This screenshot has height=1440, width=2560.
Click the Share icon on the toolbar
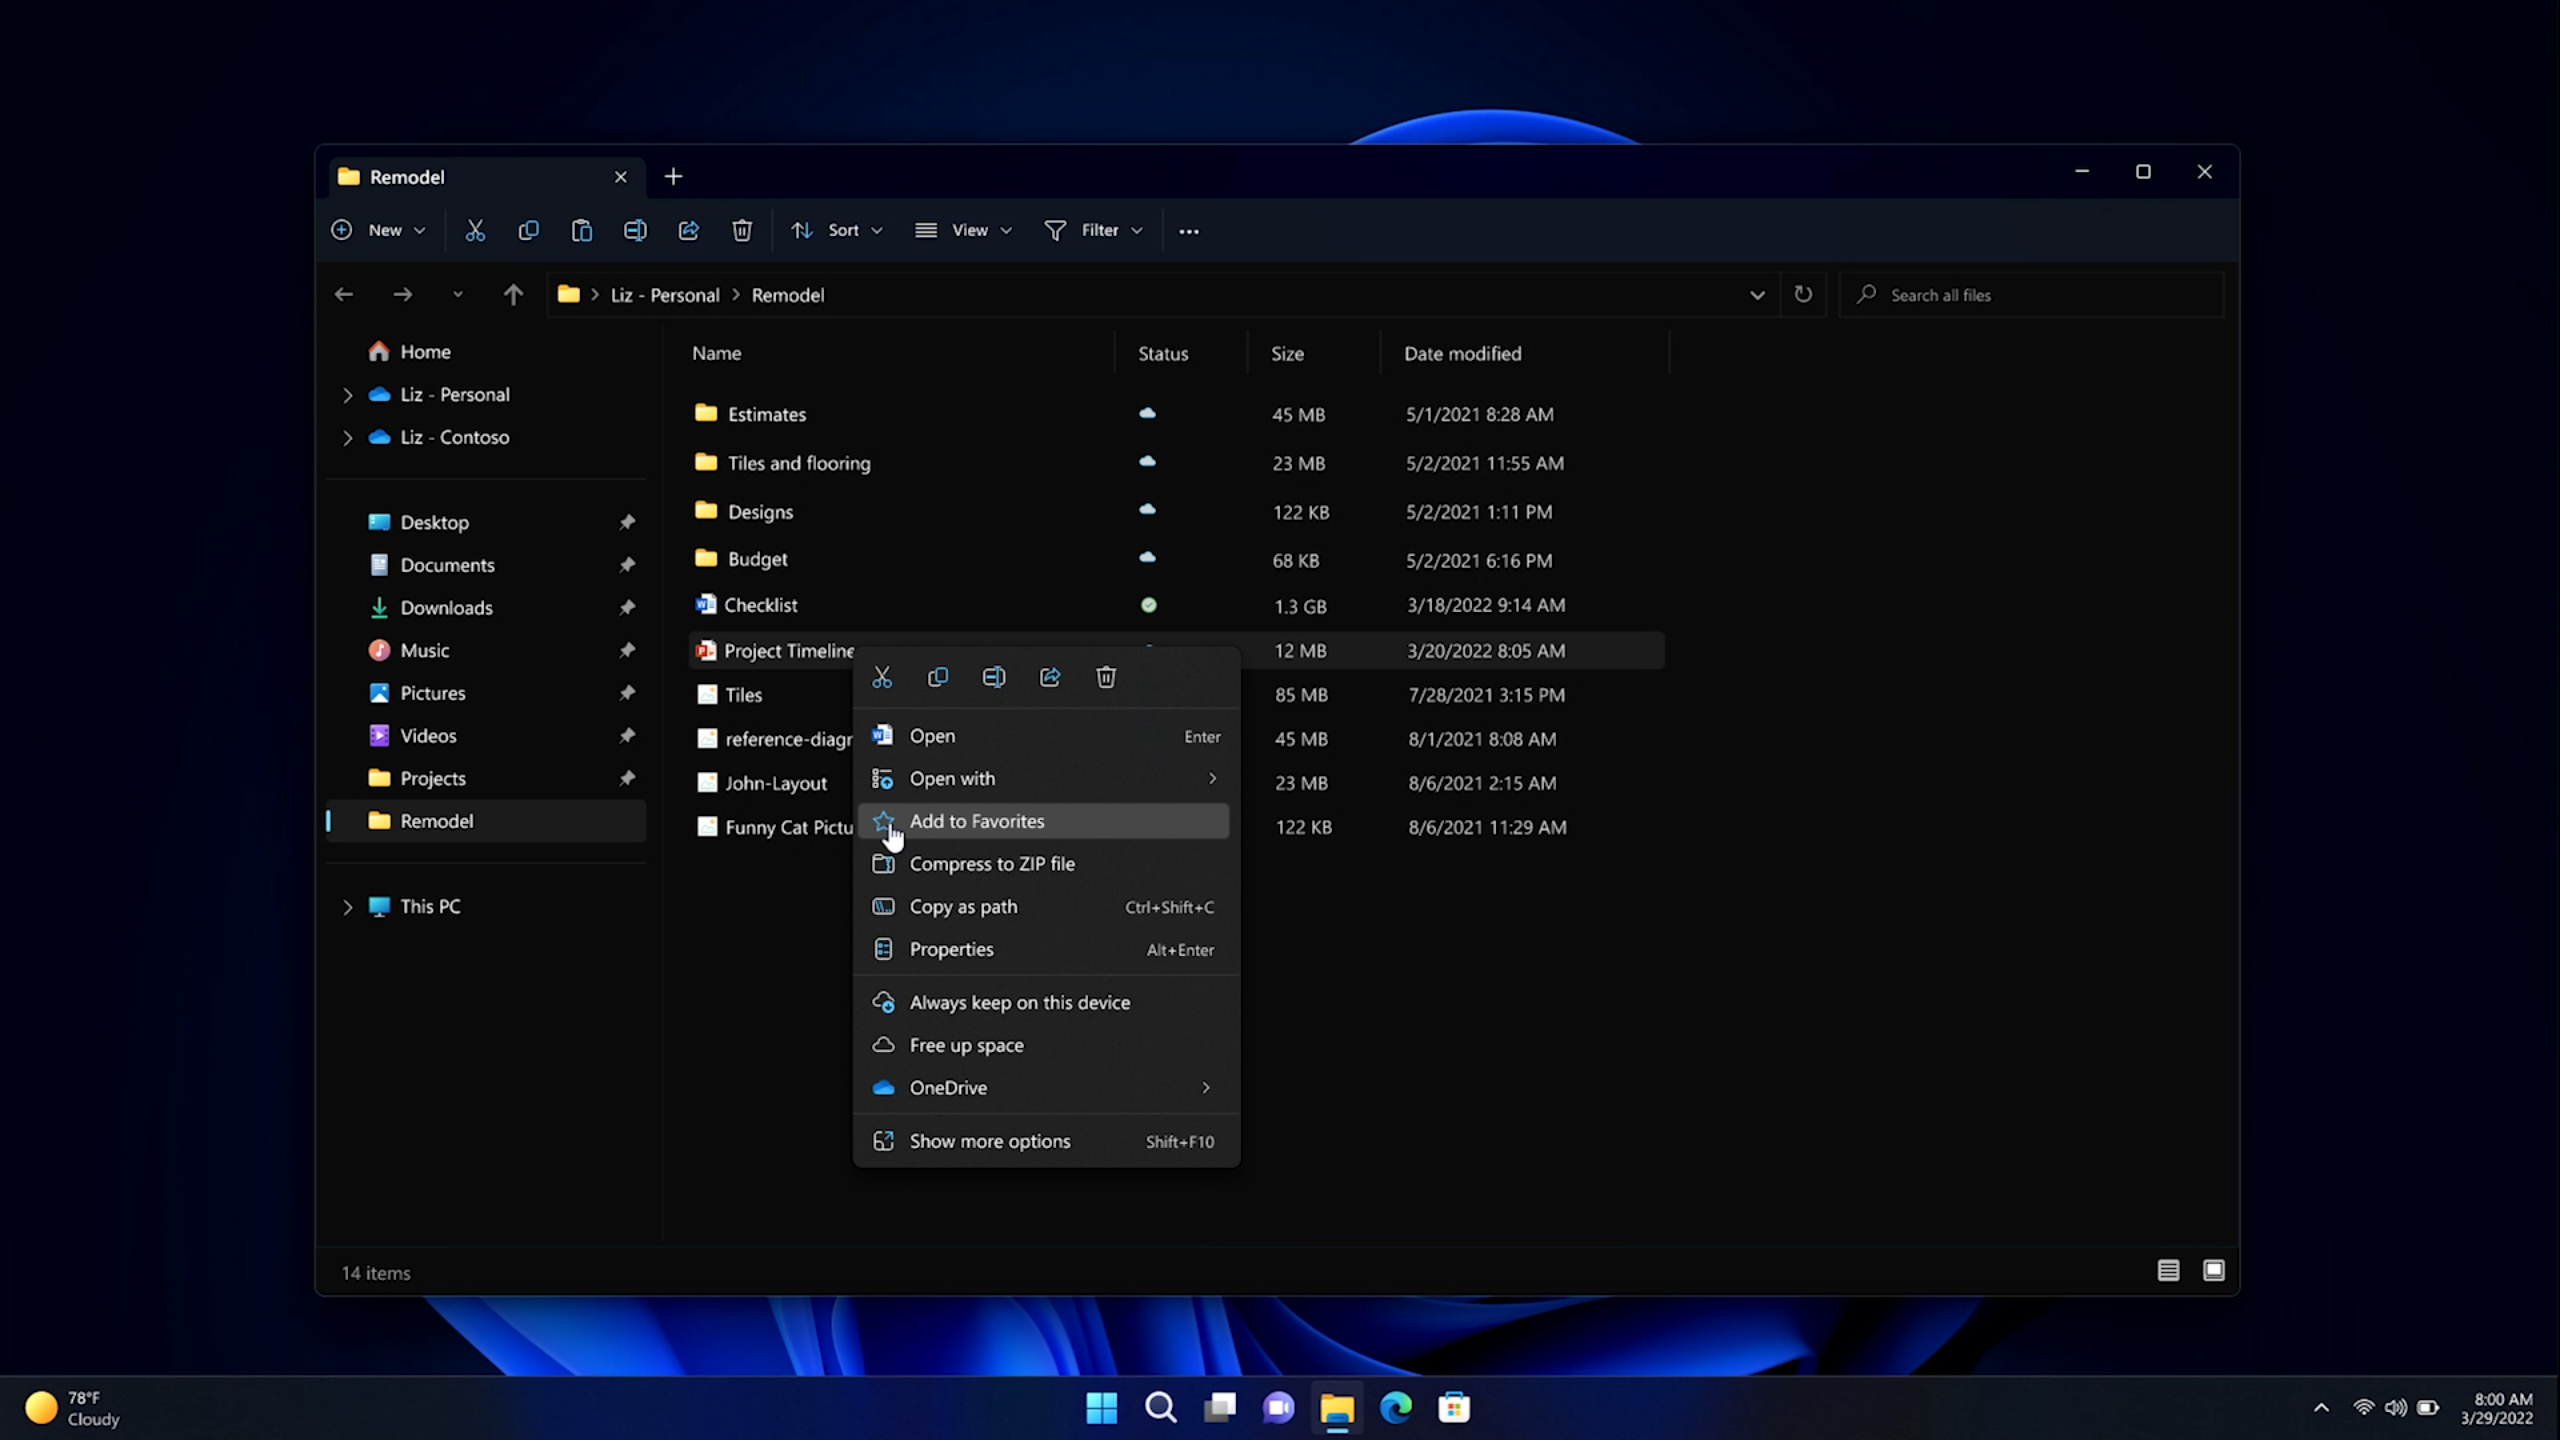(689, 230)
